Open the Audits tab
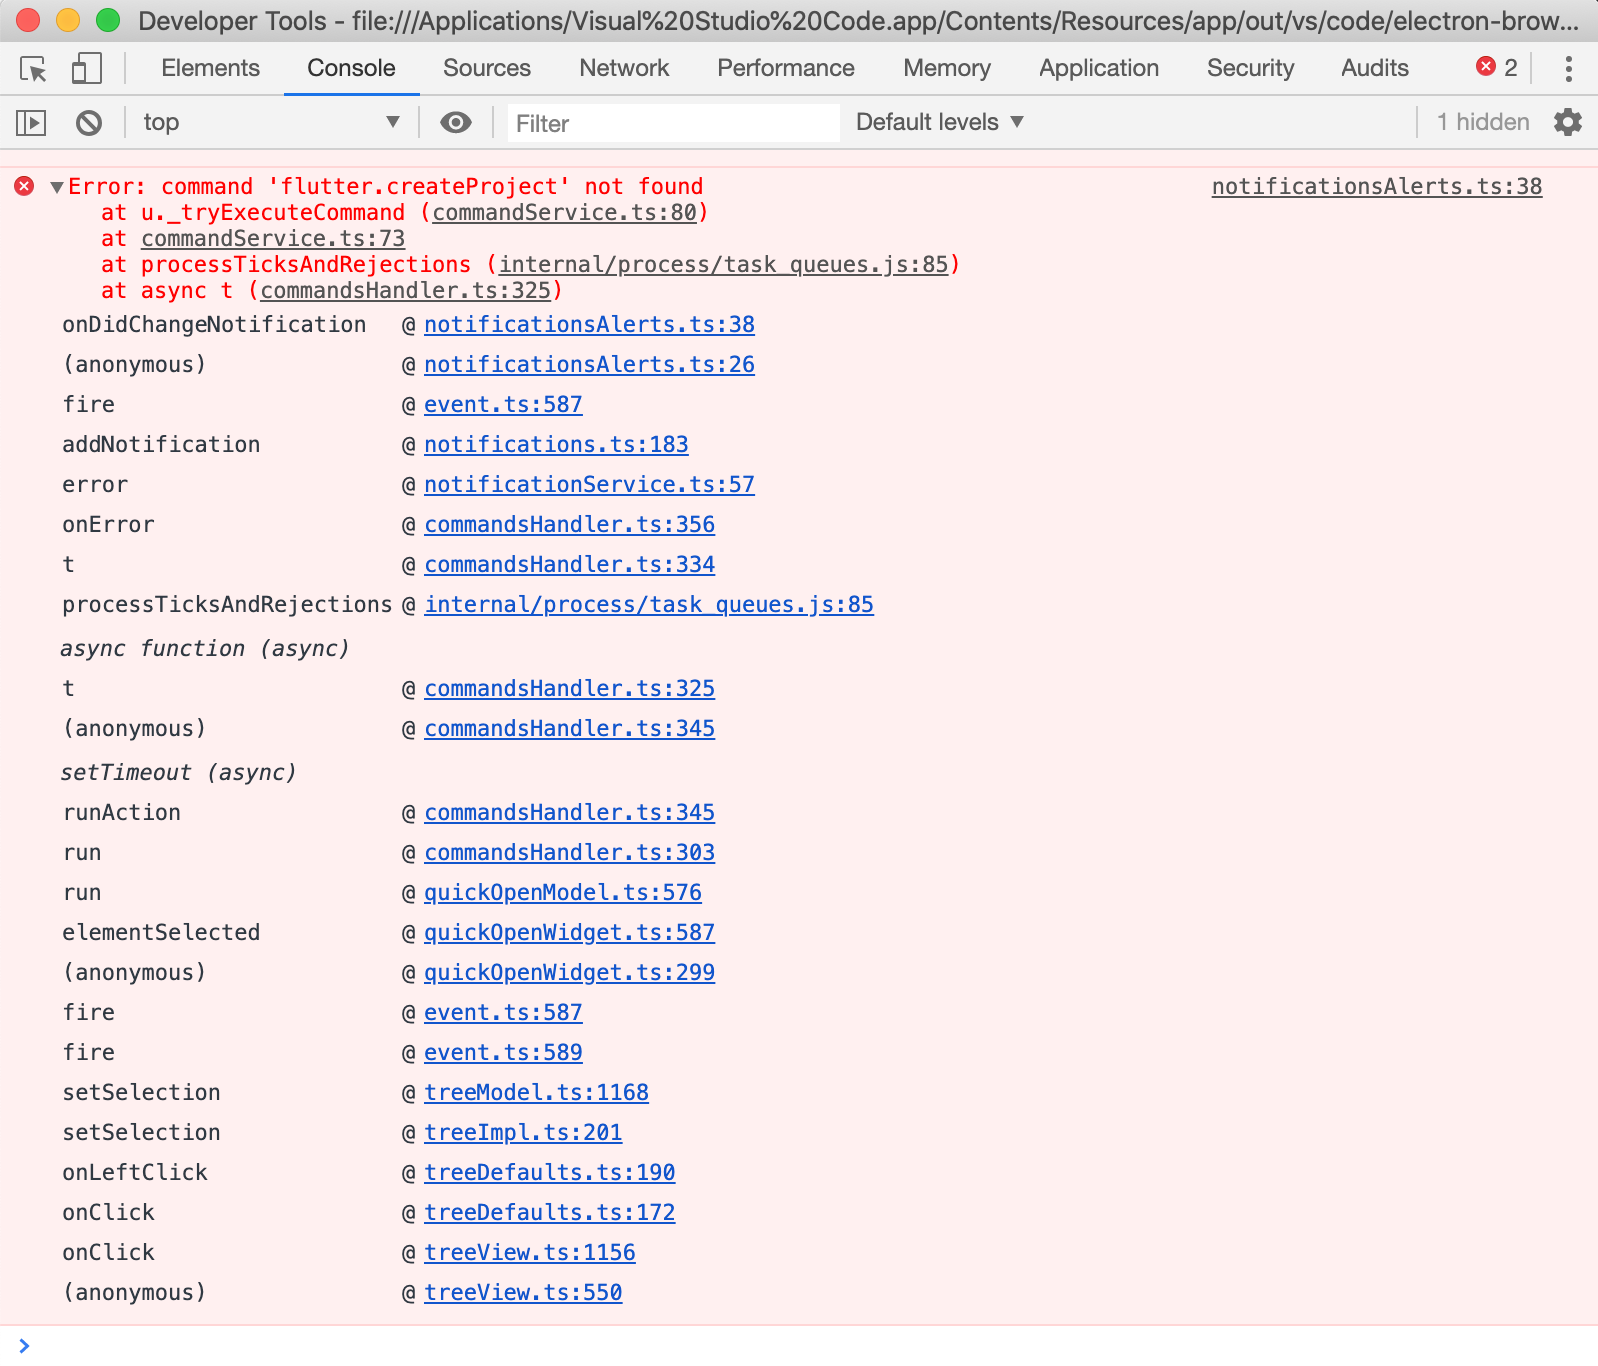 (1375, 68)
